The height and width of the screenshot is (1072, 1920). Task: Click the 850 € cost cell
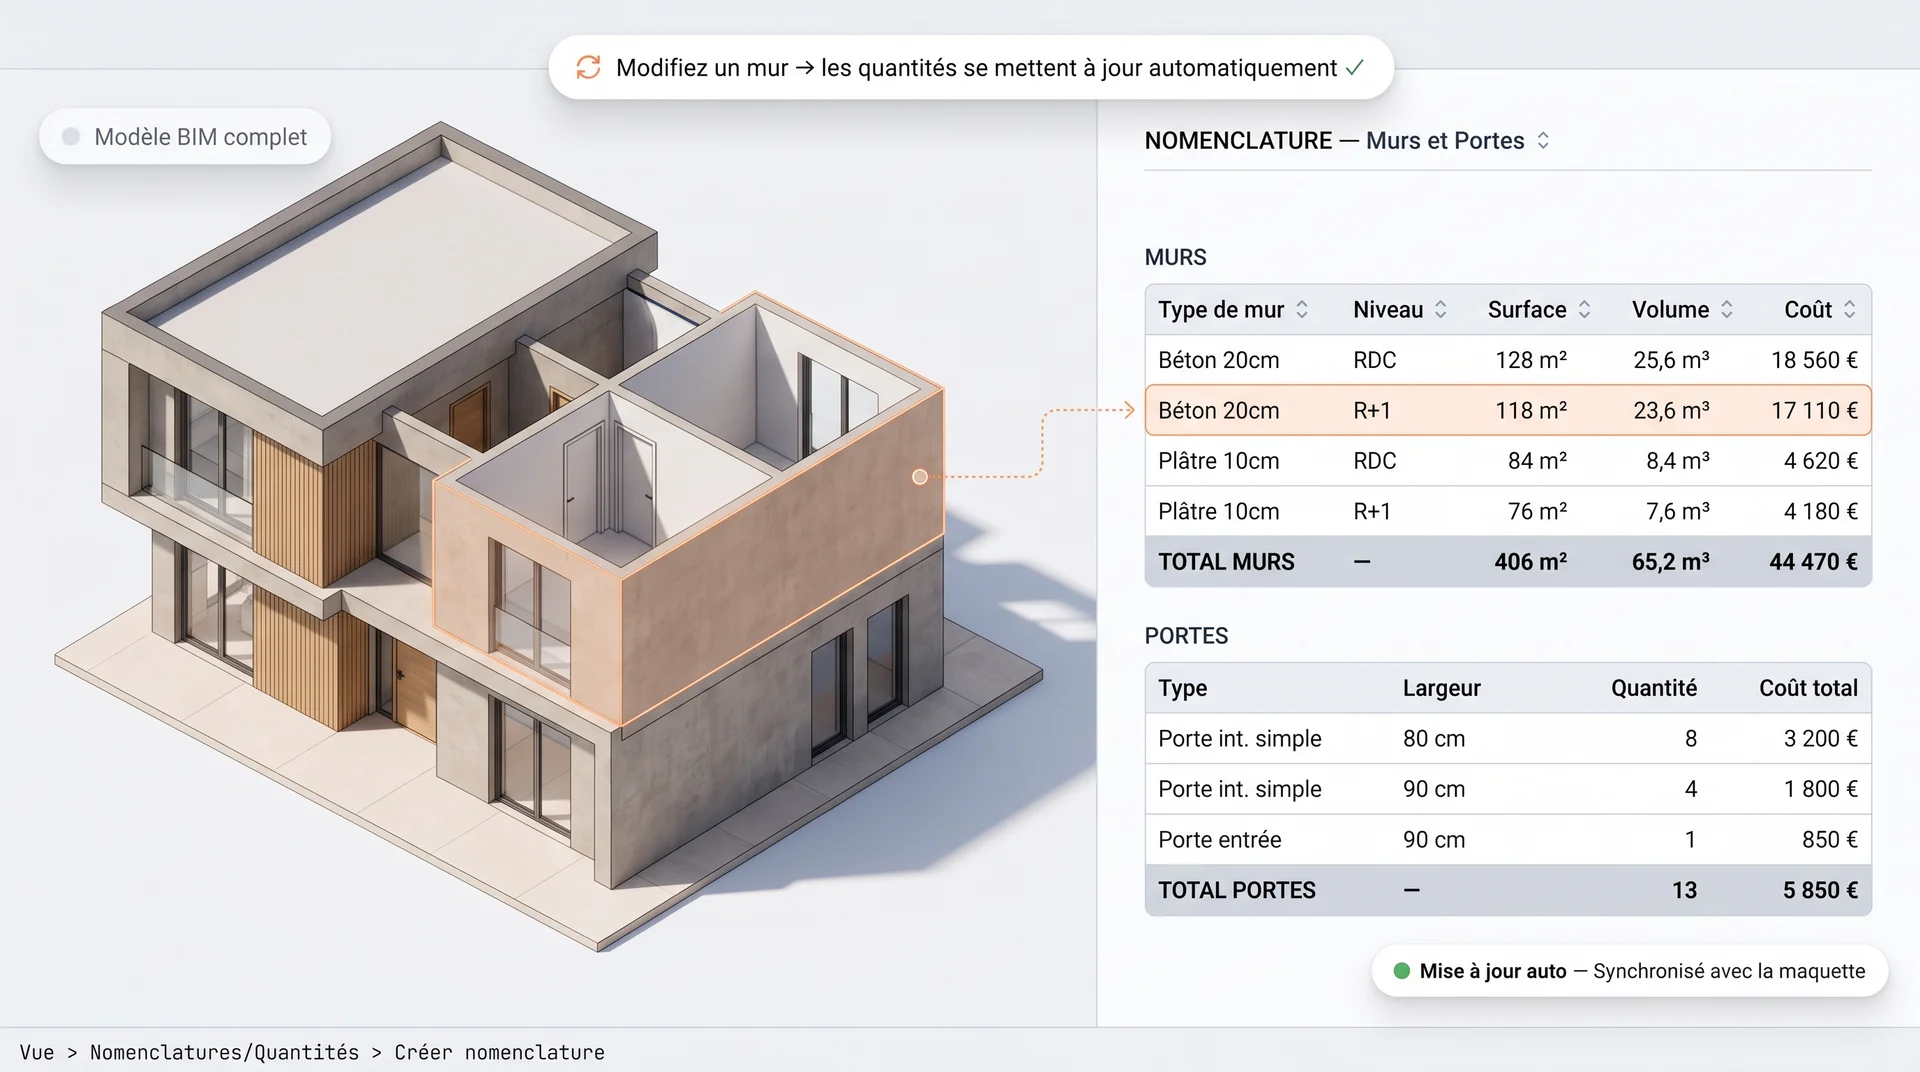click(x=1830, y=840)
